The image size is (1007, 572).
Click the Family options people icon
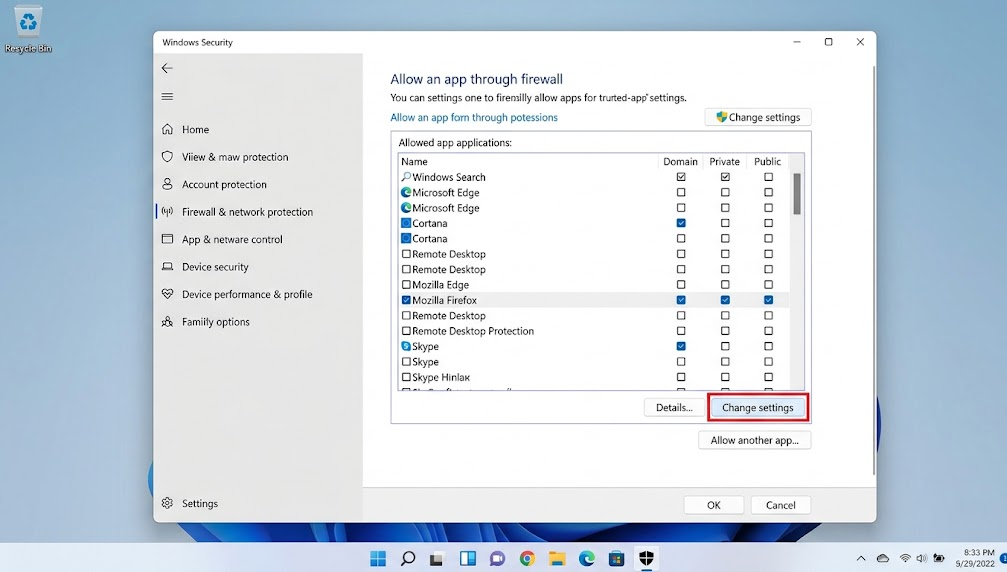[x=168, y=322]
